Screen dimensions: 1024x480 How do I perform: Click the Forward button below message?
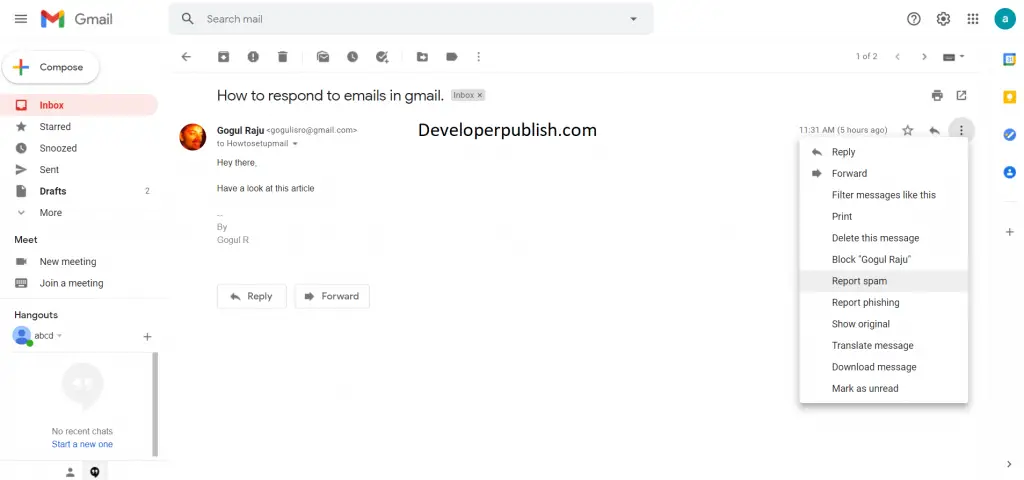pos(332,296)
